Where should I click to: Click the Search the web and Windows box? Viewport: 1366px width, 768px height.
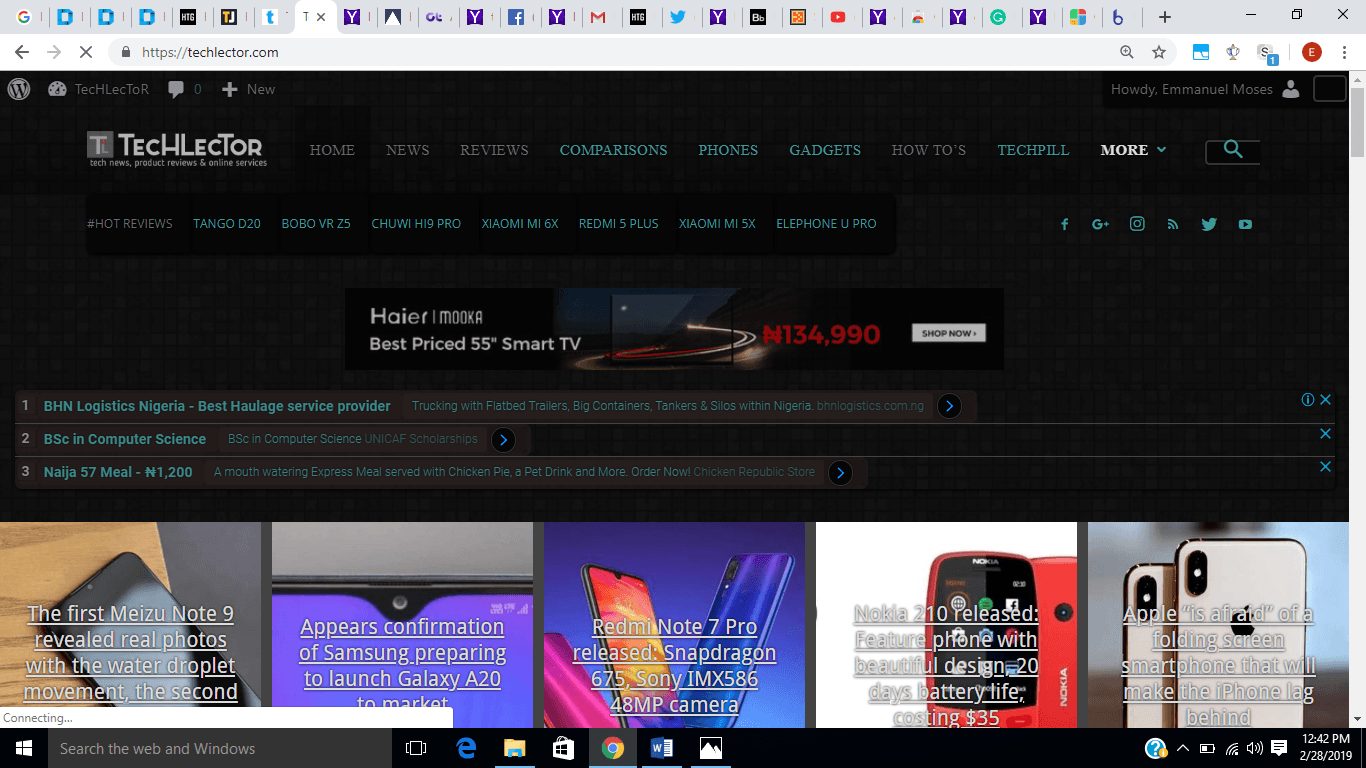[218, 748]
